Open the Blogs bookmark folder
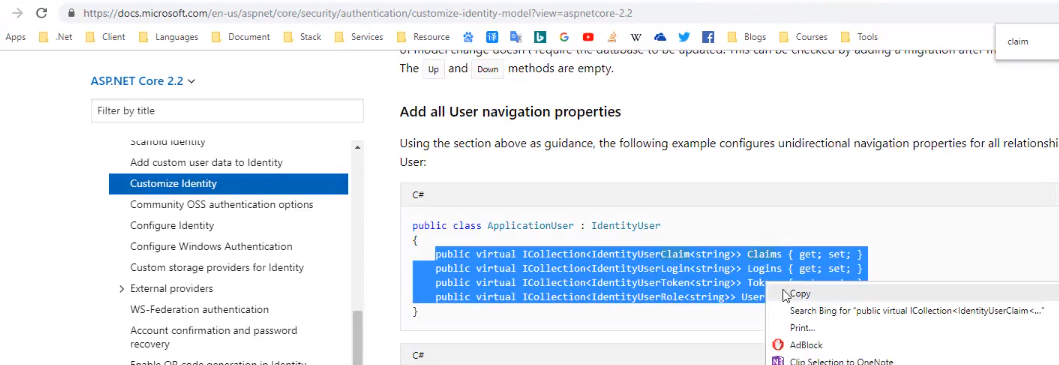This screenshot has width=1059, height=365. [746, 37]
